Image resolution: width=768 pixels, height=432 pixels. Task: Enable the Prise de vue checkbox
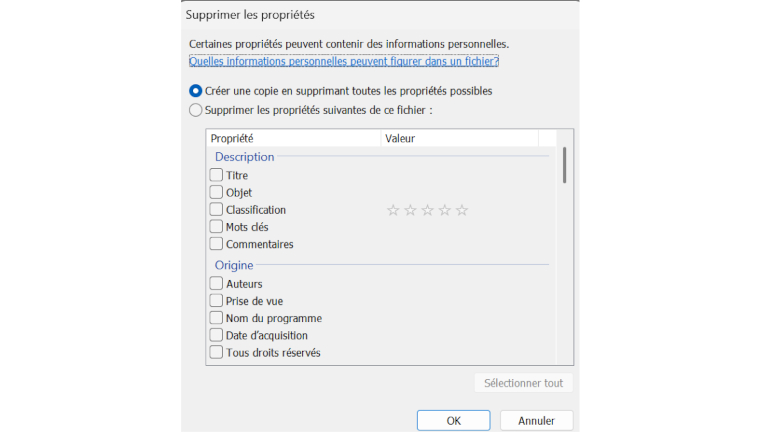pos(216,301)
